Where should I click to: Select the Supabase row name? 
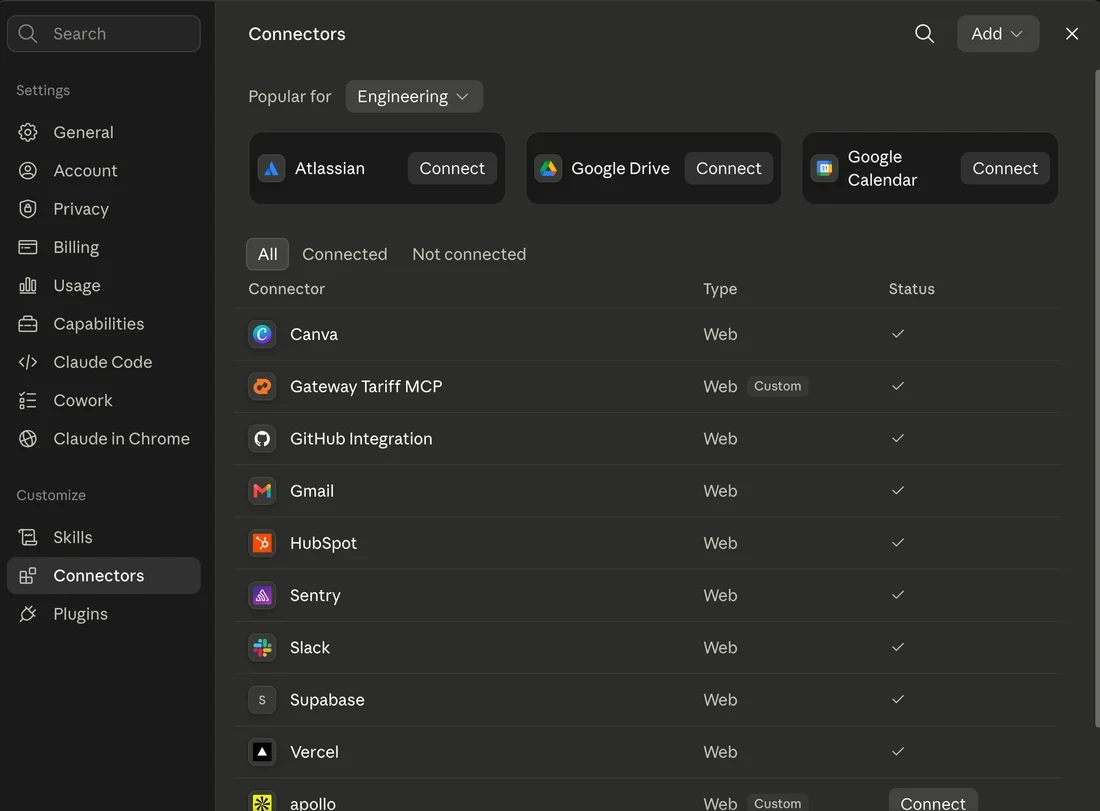pyautogui.click(x=327, y=700)
